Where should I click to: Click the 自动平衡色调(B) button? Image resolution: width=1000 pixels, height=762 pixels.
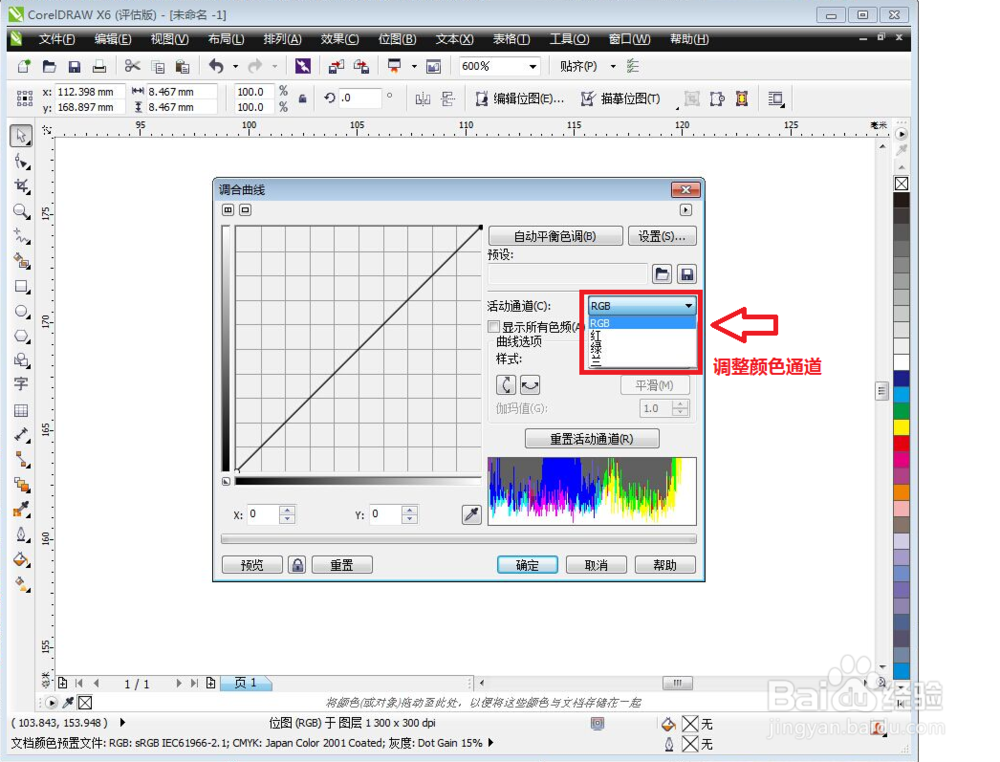[556, 234]
